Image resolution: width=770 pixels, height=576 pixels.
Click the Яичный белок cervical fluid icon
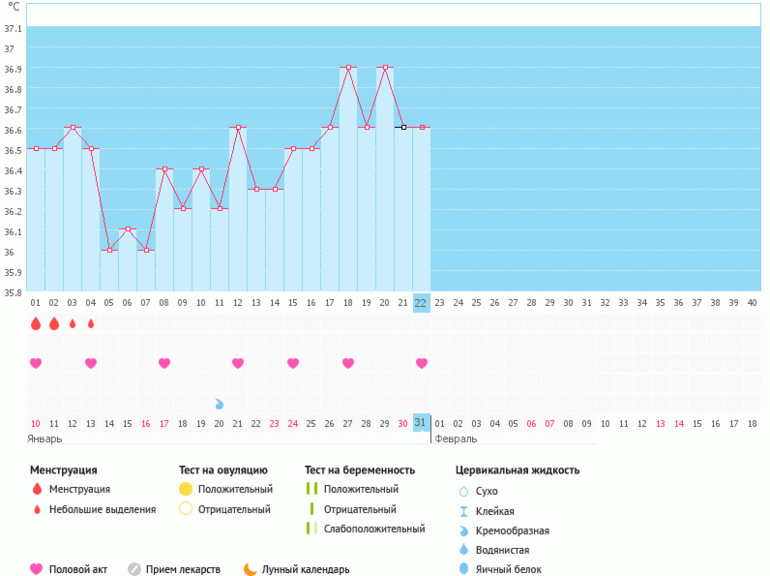coord(462,569)
